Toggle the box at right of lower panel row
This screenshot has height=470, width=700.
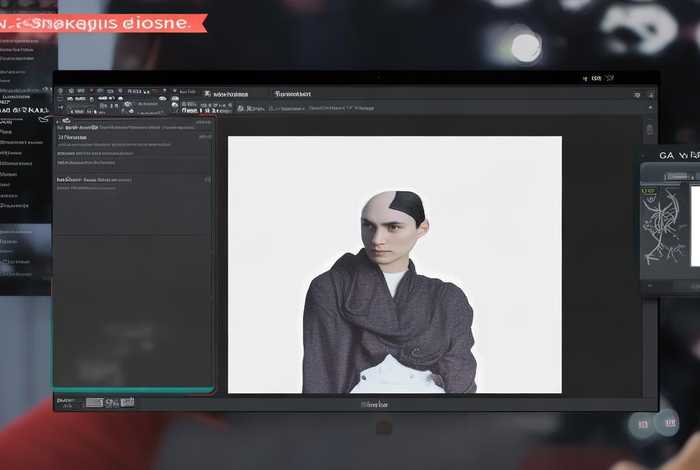pyautogui.click(x=207, y=180)
